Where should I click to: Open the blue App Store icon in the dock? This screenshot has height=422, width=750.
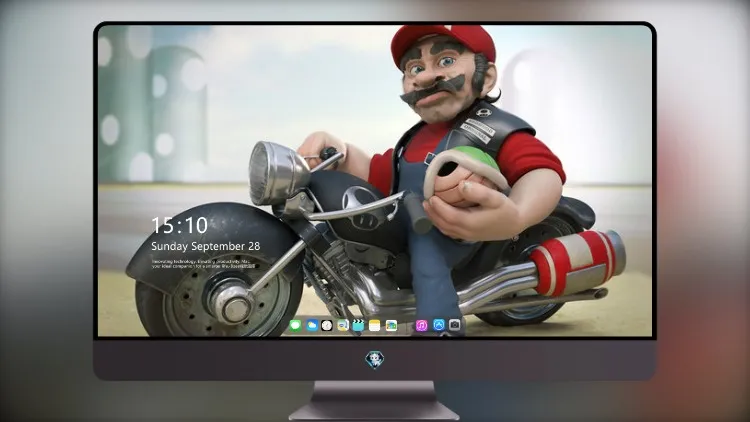point(439,325)
